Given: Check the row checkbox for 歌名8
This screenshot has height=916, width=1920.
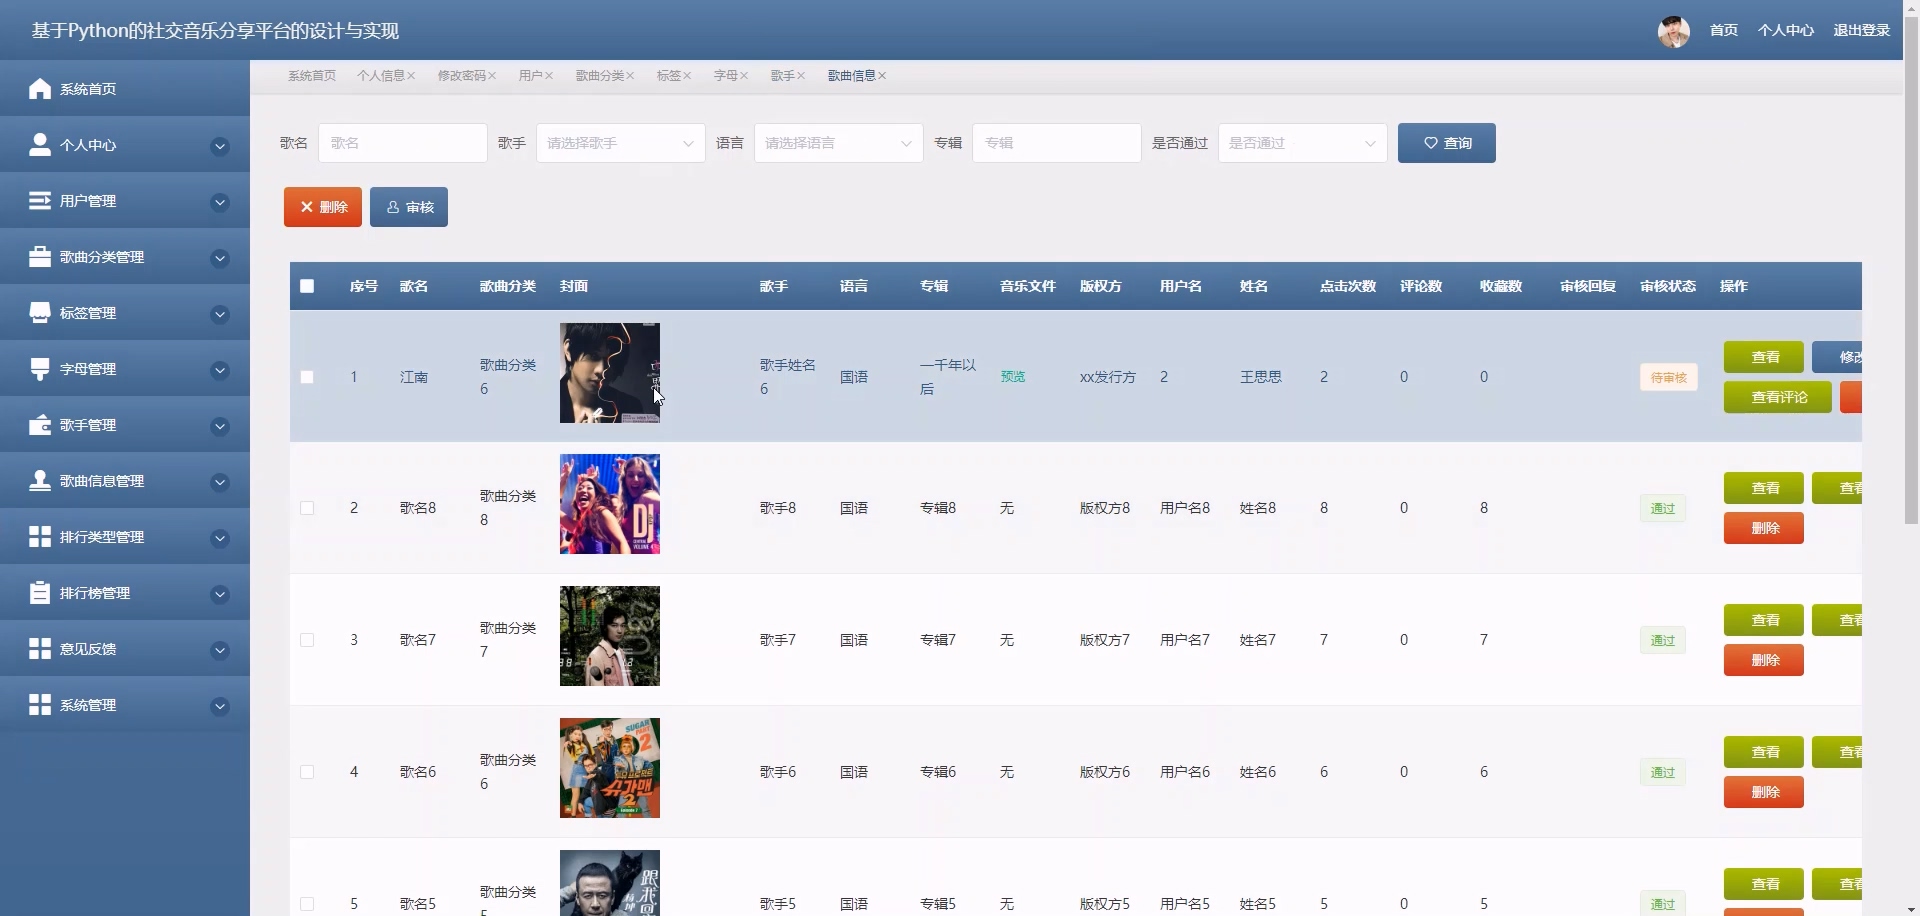Looking at the screenshot, I should [x=307, y=508].
